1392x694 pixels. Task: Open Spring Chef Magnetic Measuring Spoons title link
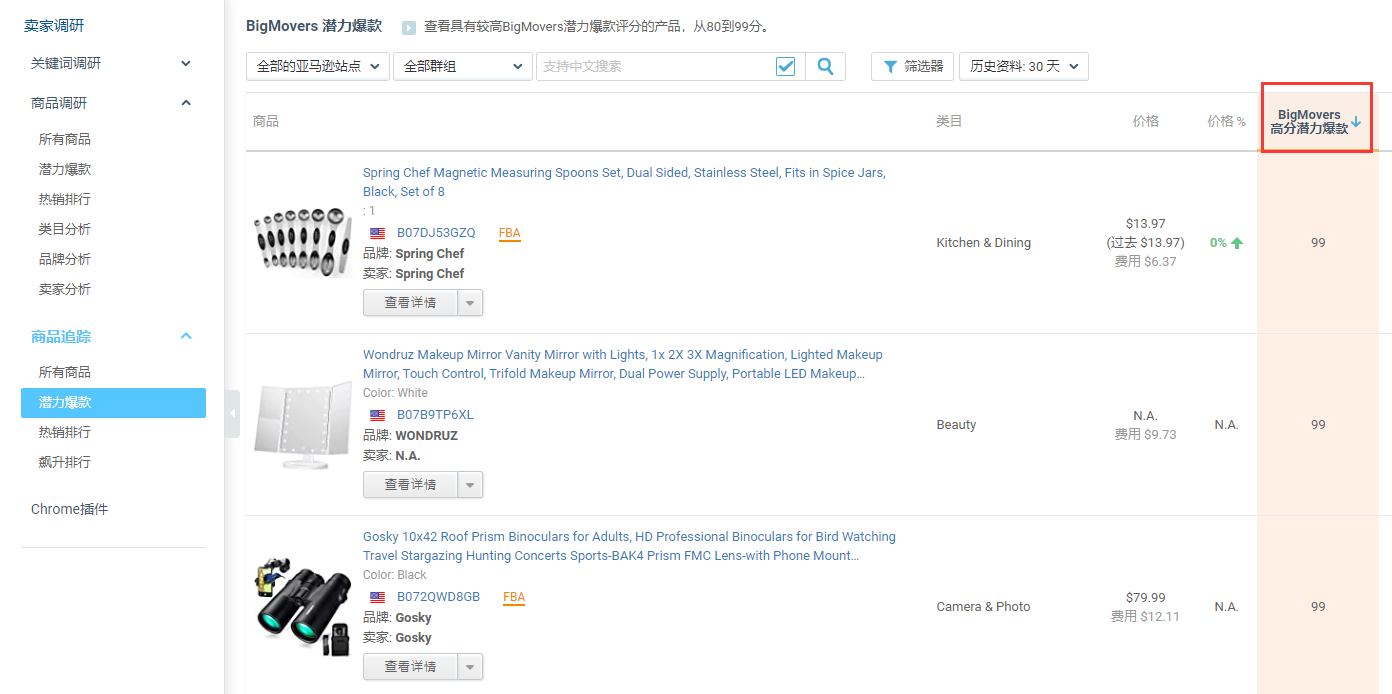[x=624, y=182]
